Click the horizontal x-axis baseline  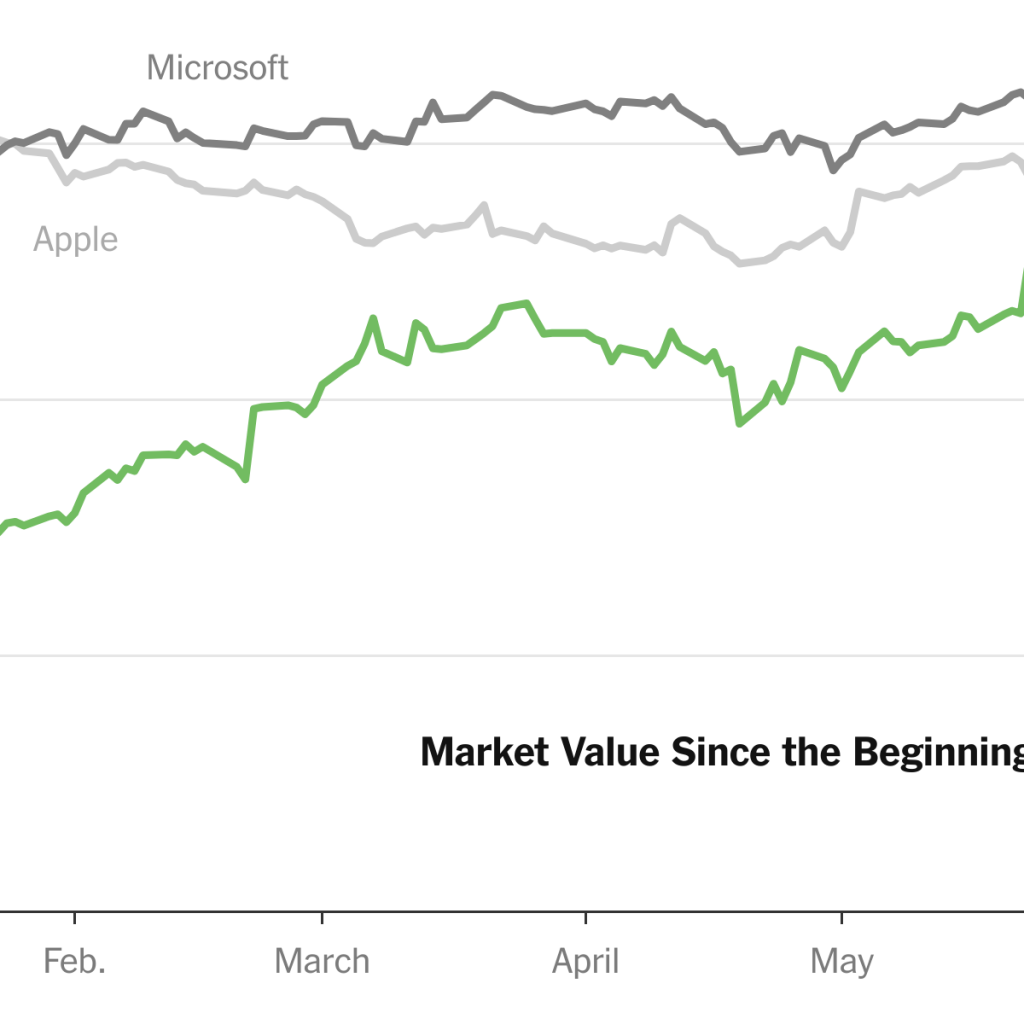click(x=512, y=912)
